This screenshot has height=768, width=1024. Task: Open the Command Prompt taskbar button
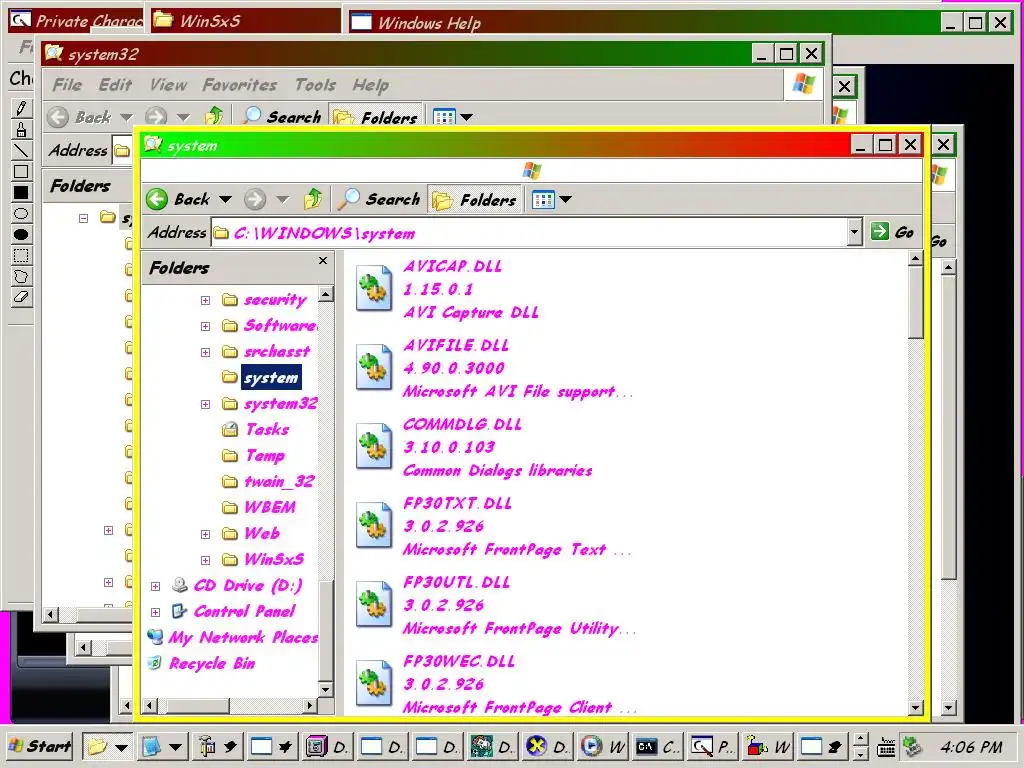tap(658, 746)
